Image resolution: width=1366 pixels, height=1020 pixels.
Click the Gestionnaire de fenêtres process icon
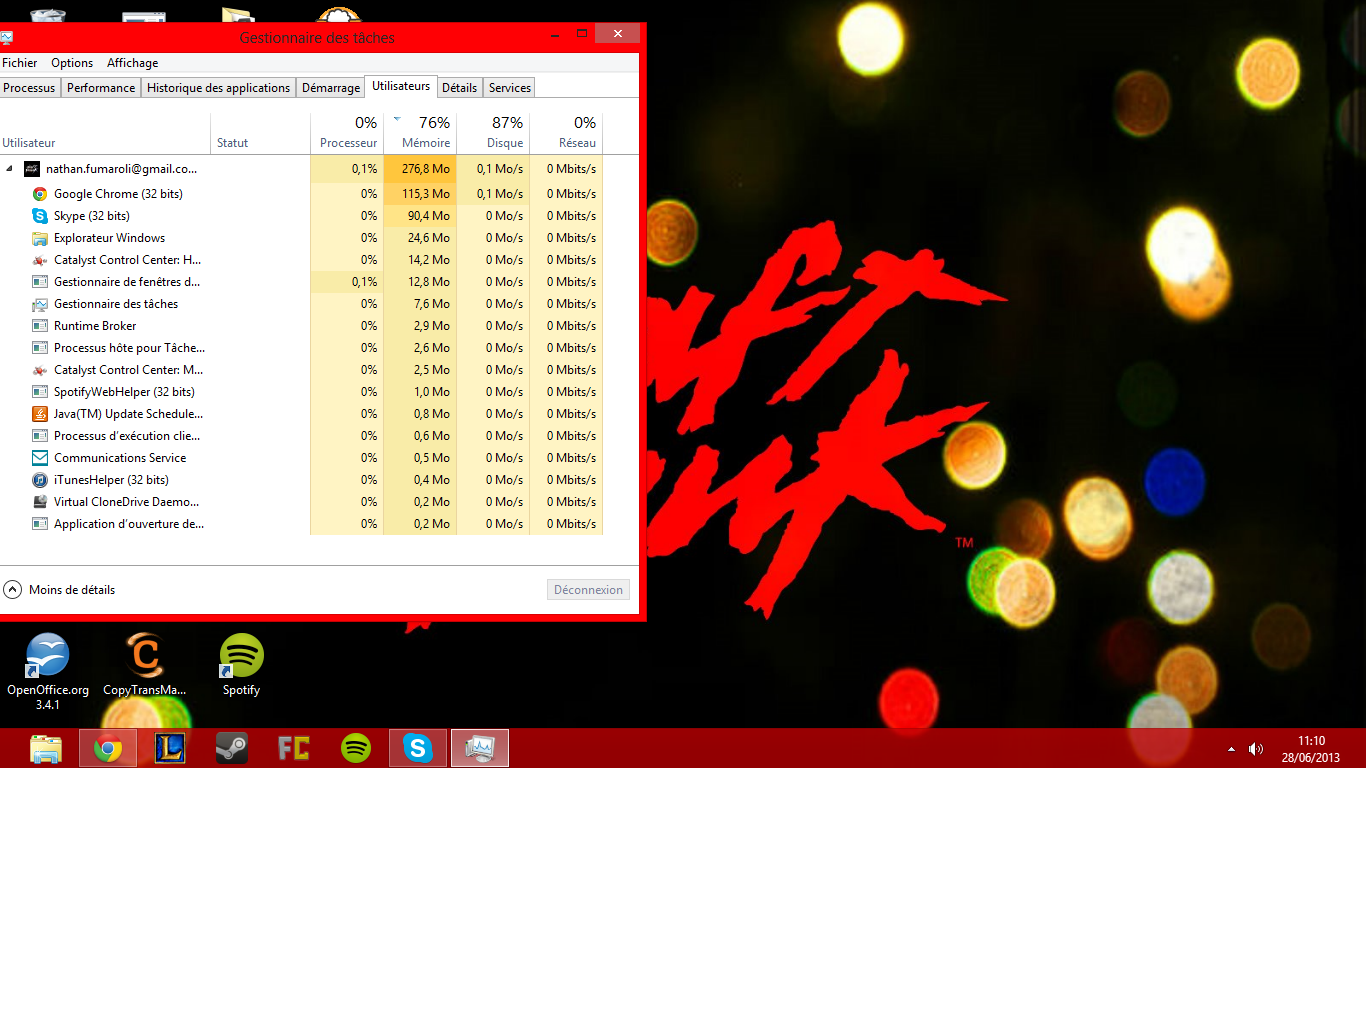coord(40,282)
